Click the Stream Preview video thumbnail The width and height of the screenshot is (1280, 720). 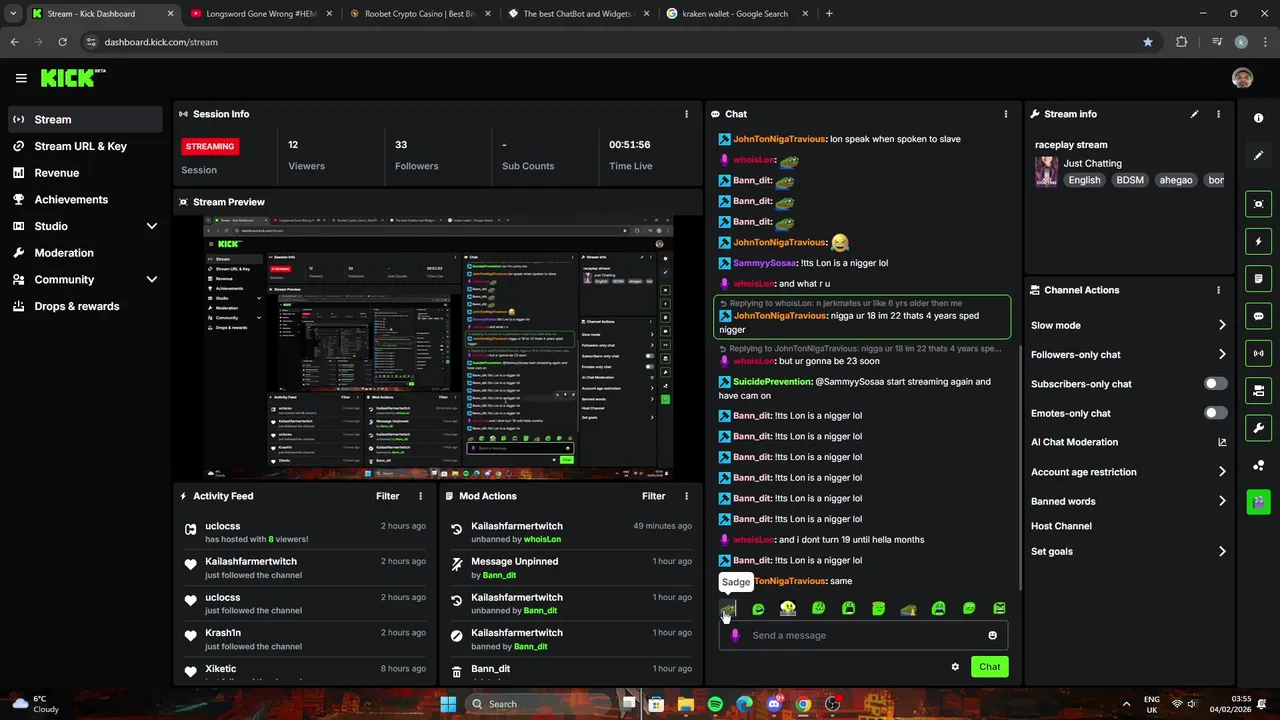pyautogui.click(x=439, y=349)
